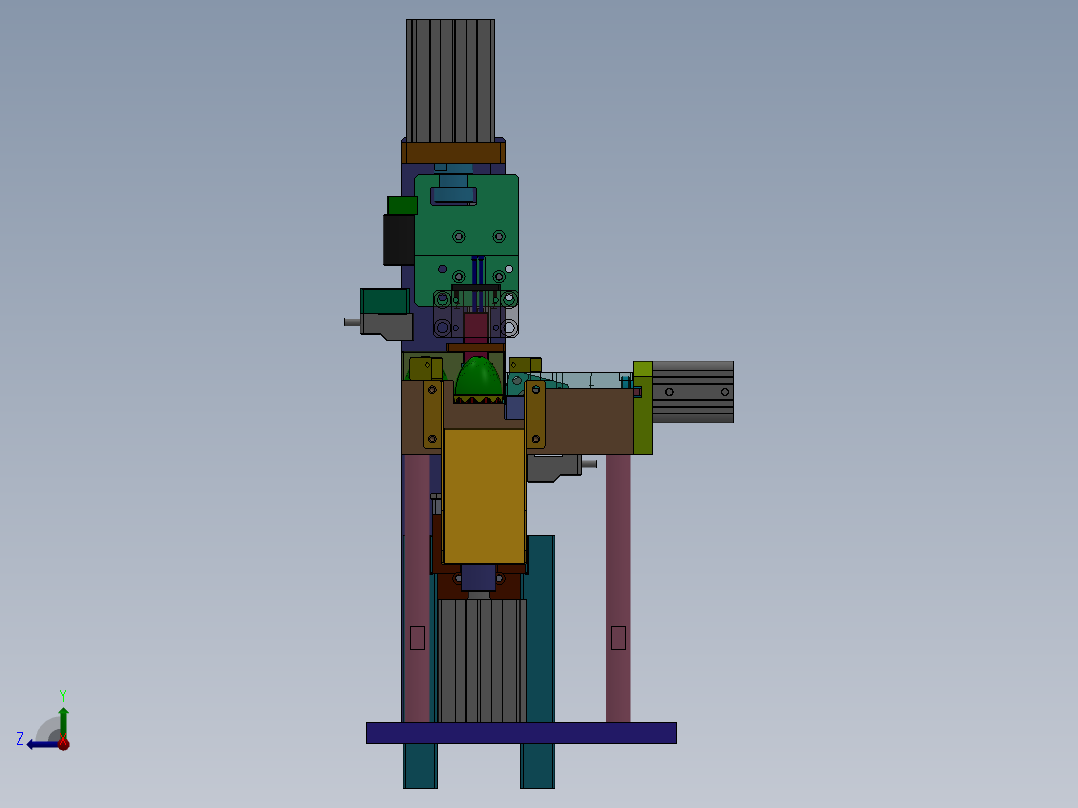Select the green egg-shaped part in the model
This screenshot has width=1078, height=808.
(478, 377)
